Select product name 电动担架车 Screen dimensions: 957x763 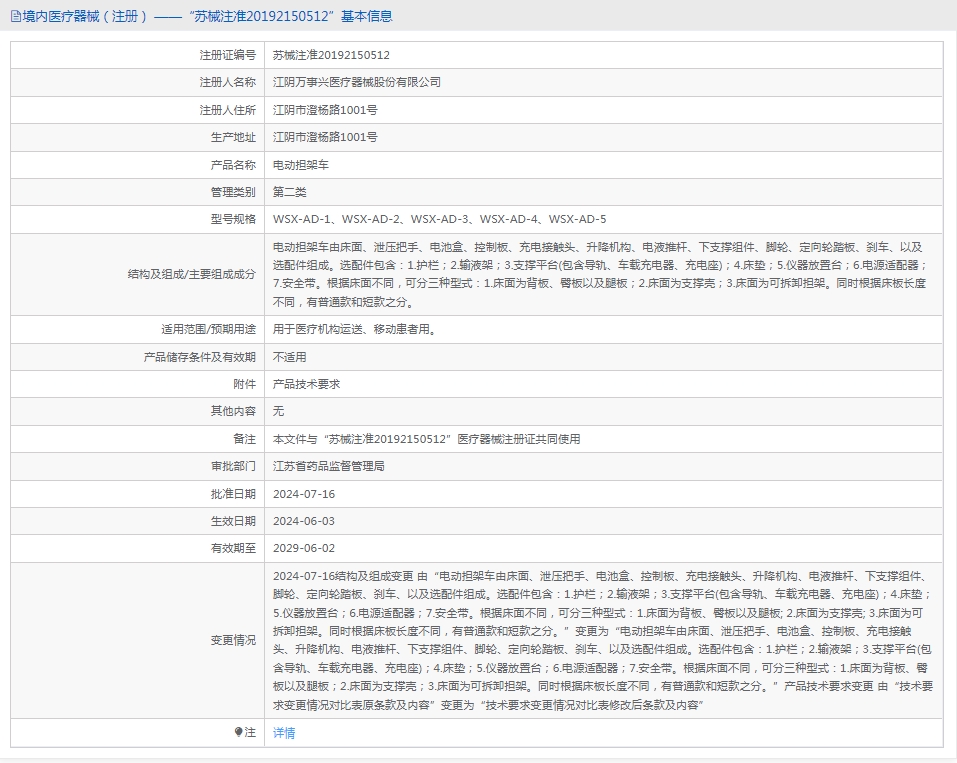(300, 165)
